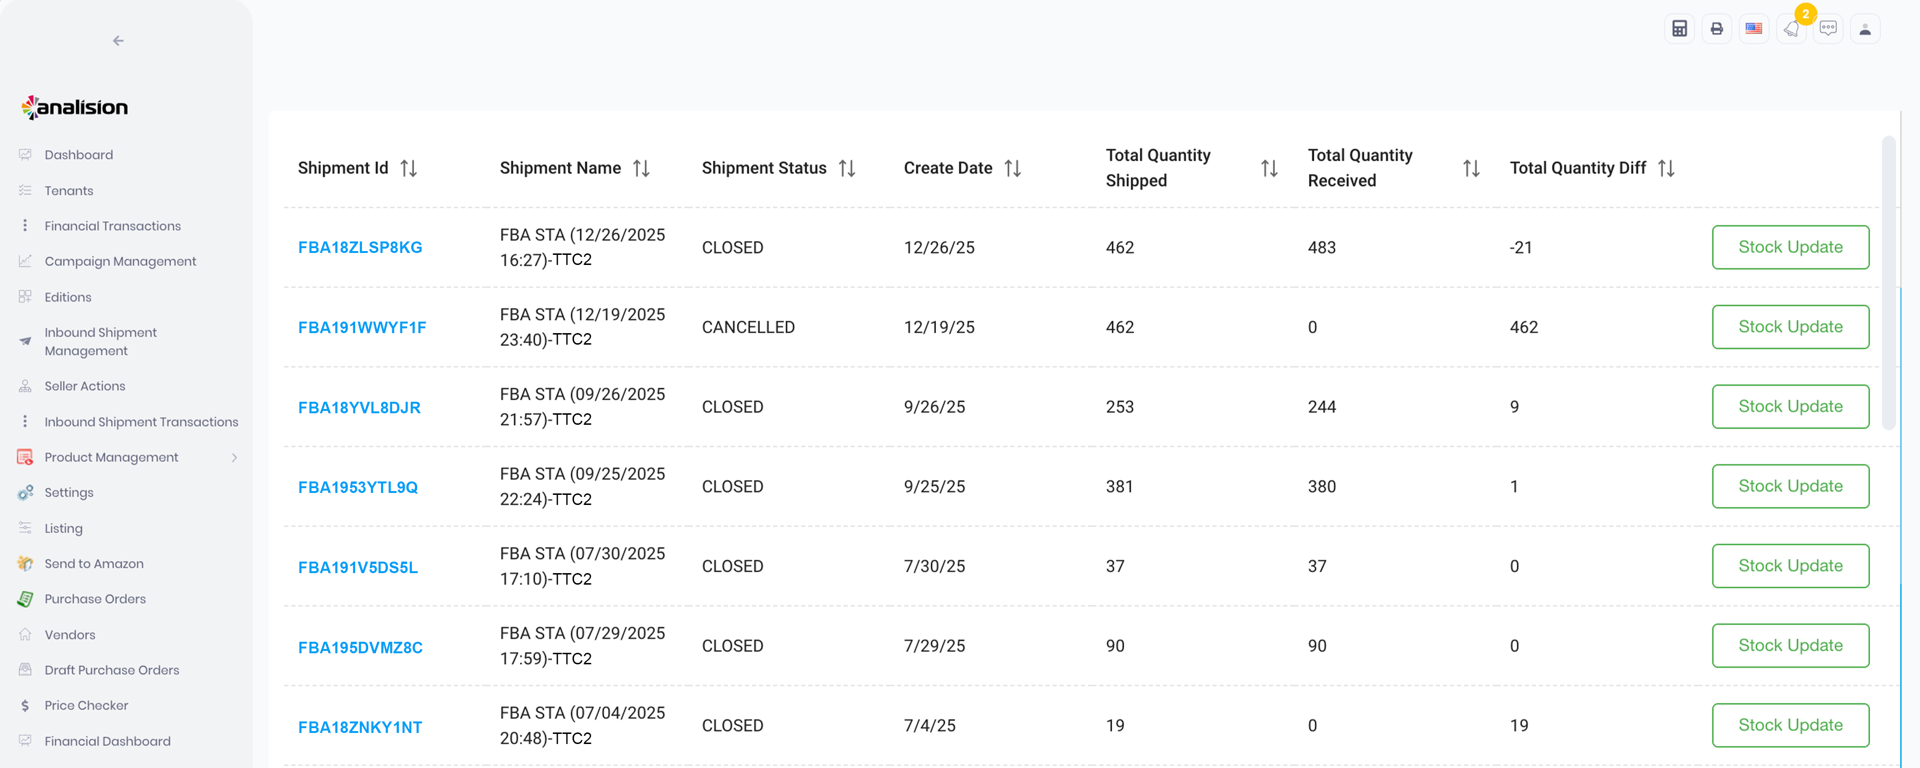Click the printer icon in top bar

click(1716, 29)
